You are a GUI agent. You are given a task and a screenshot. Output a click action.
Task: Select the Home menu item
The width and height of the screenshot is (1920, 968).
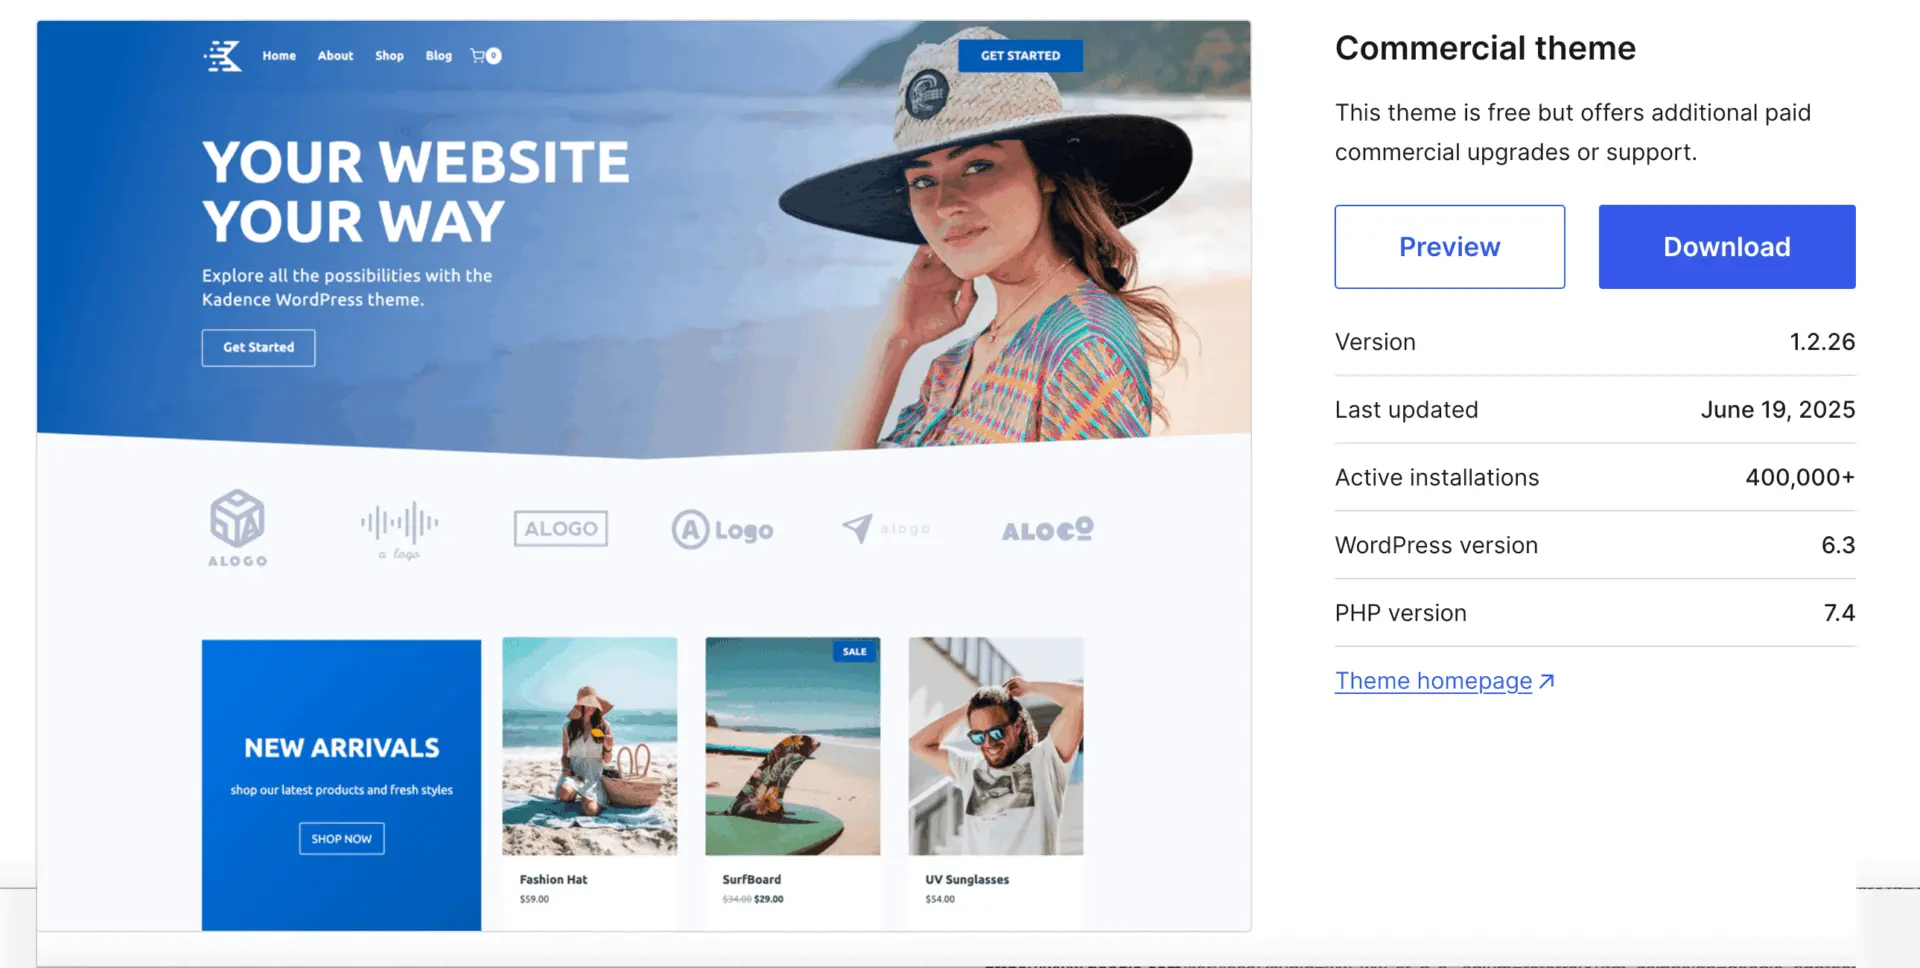click(x=278, y=56)
